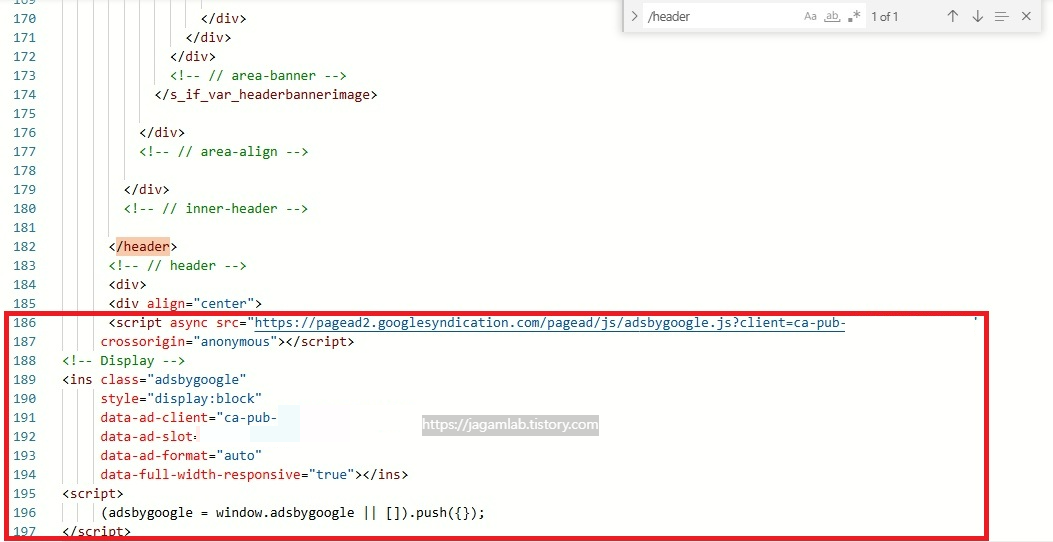The height and width of the screenshot is (542, 1053).
Task: Click line number 191
Action: pyautogui.click(x=25, y=418)
